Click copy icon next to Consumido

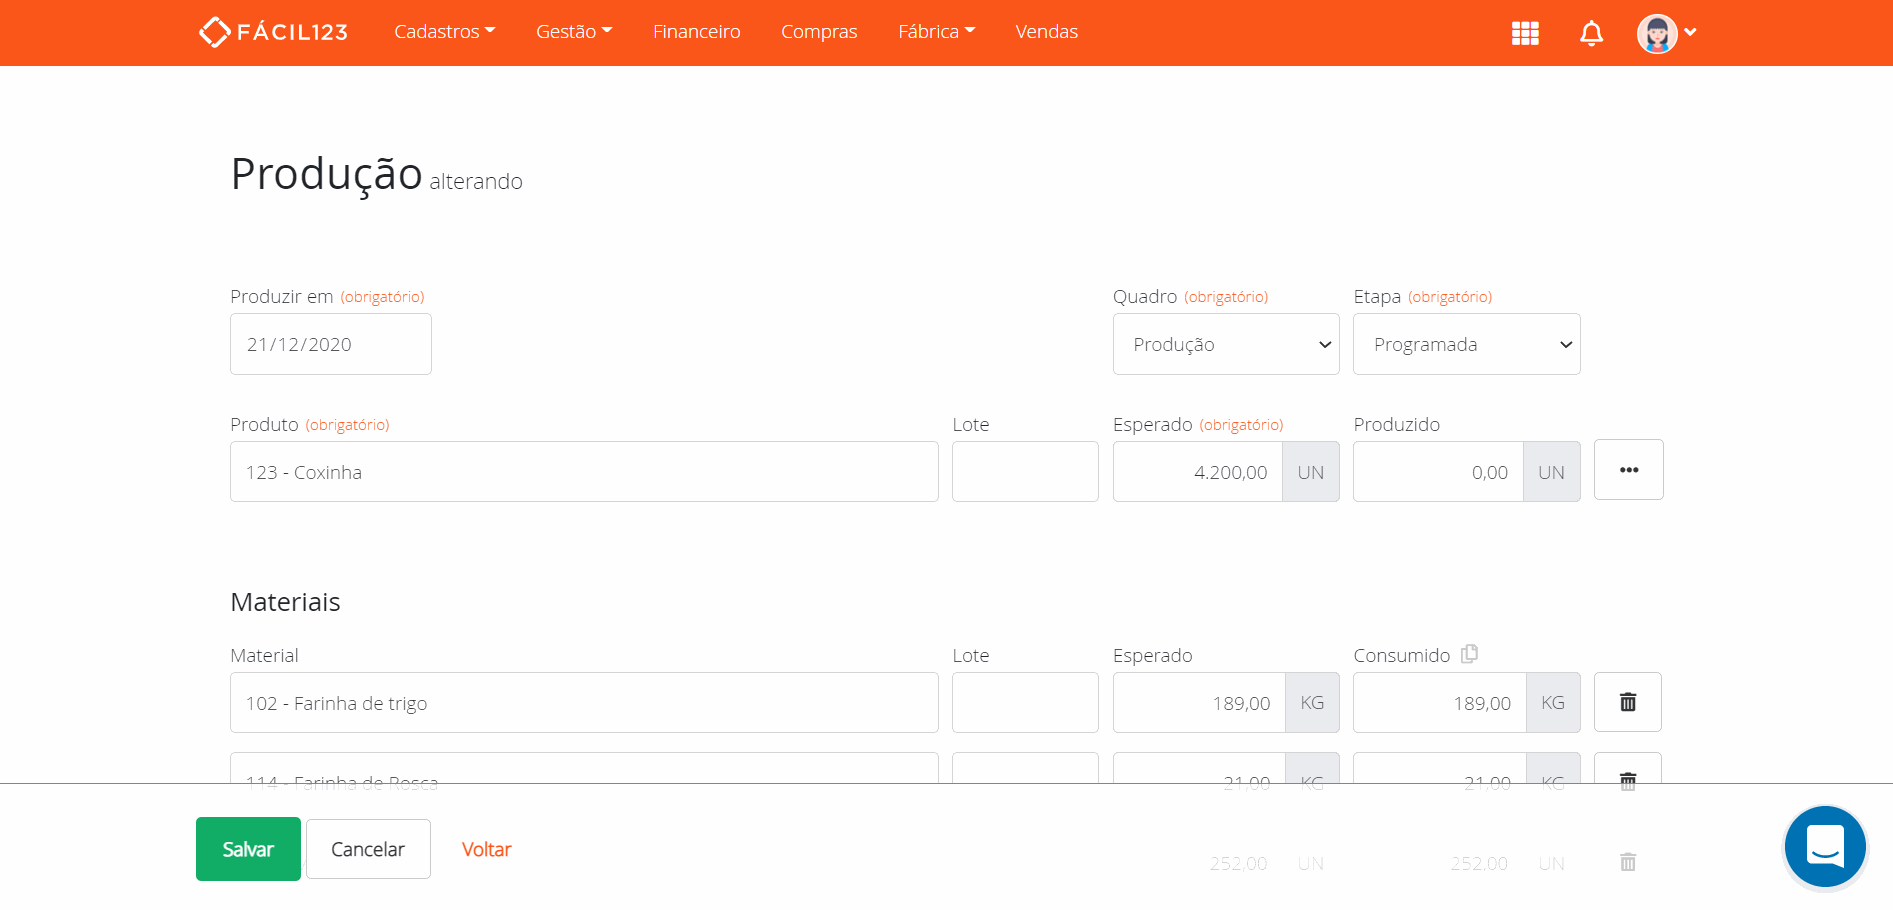pyautogui.click(x=1469, y=654)
